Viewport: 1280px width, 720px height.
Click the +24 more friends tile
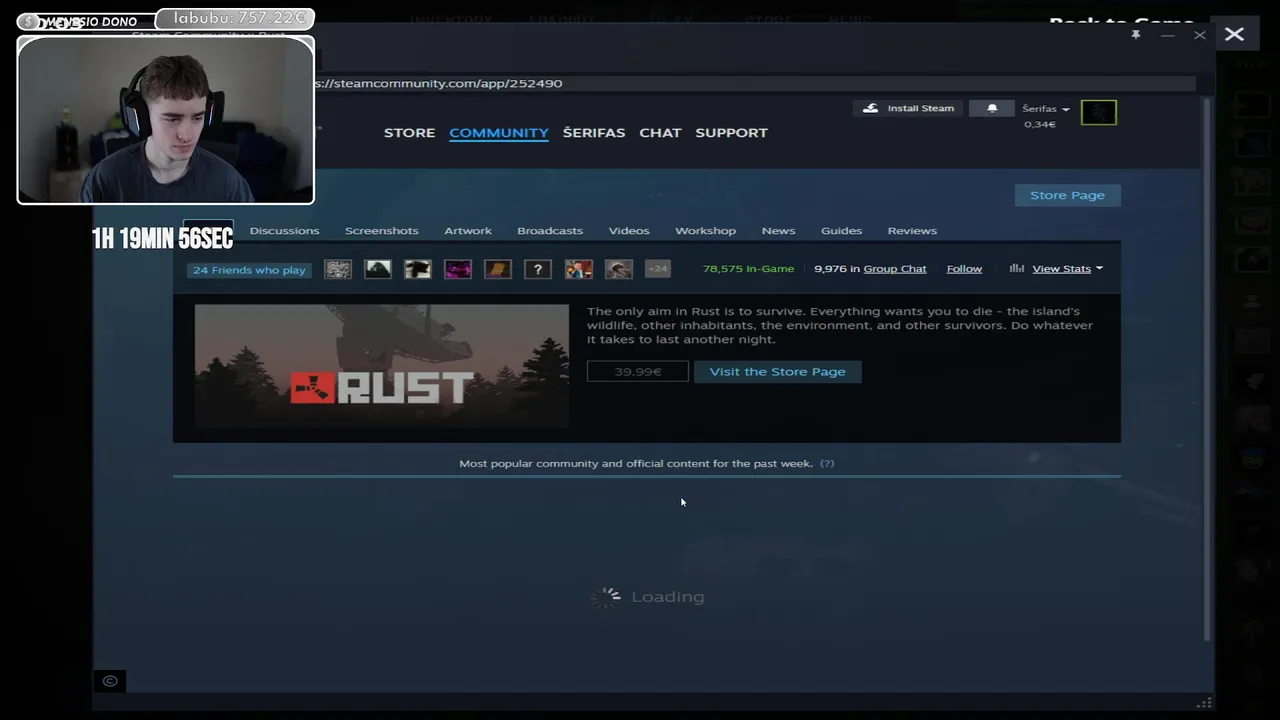[x=657, y=269]
